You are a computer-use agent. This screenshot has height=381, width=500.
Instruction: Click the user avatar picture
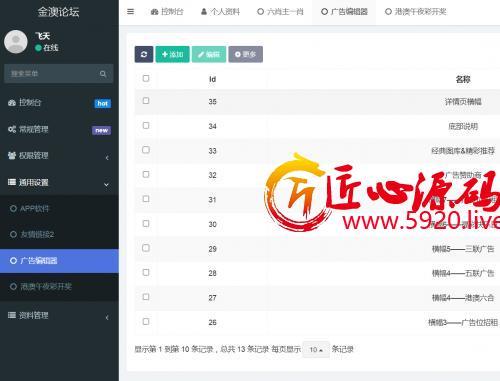15,42
